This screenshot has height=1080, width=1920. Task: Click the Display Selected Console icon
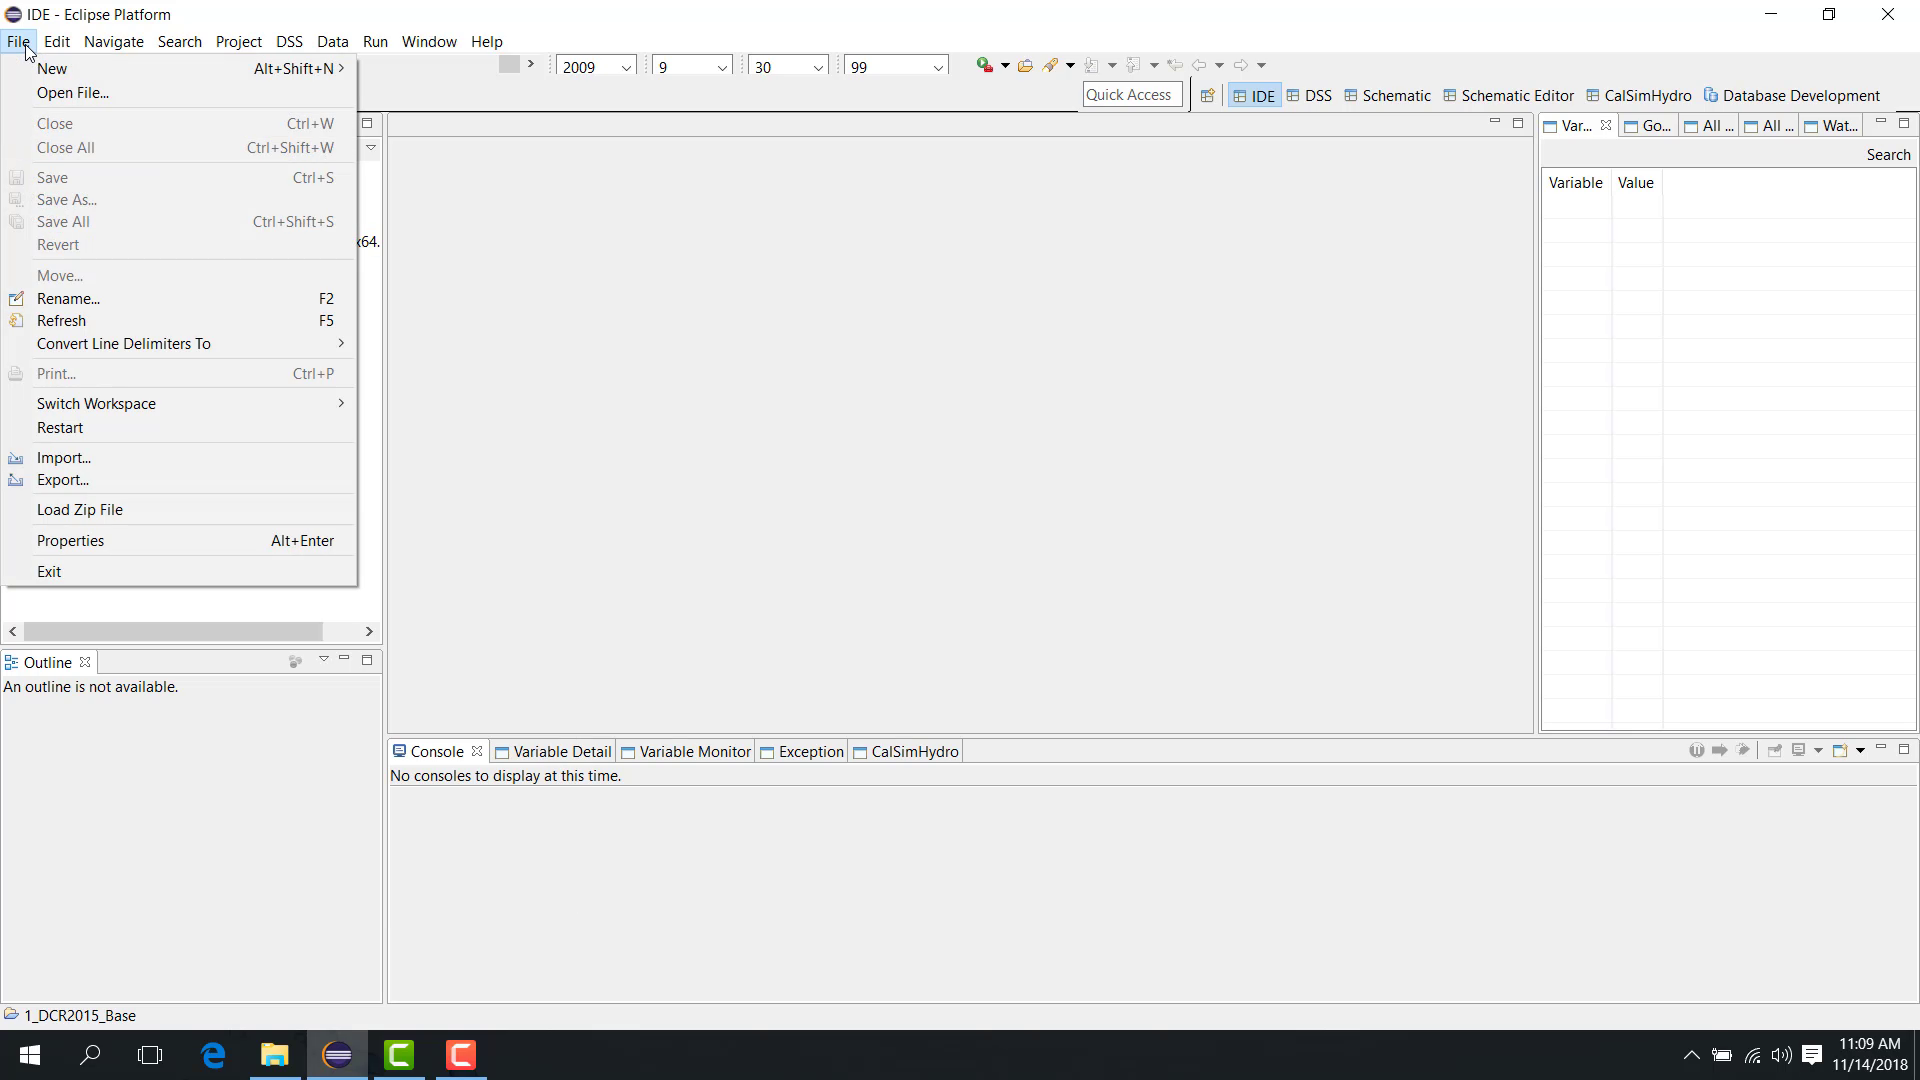coord(1799,750)
